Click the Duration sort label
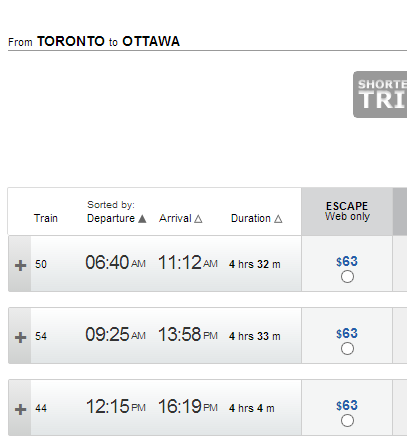 point(251,218)
